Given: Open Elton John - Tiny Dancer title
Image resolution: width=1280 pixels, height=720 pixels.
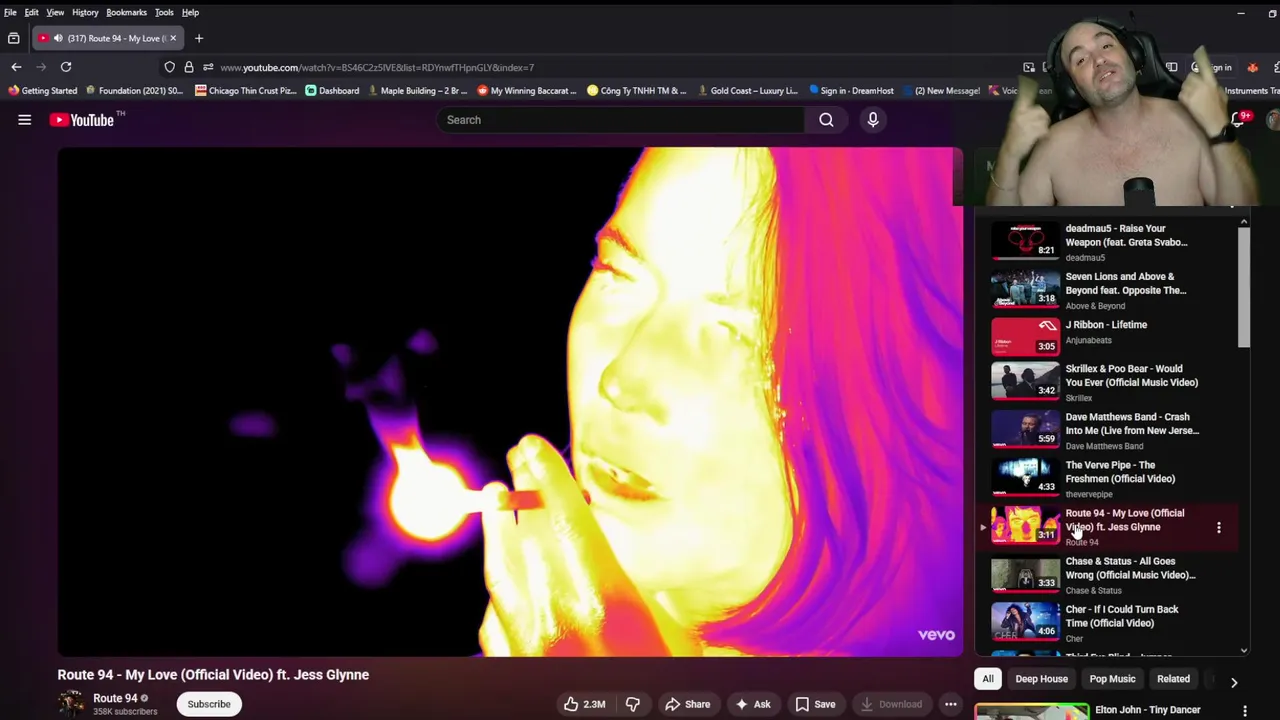Looking at the screenshot, I should (1147, 710).
